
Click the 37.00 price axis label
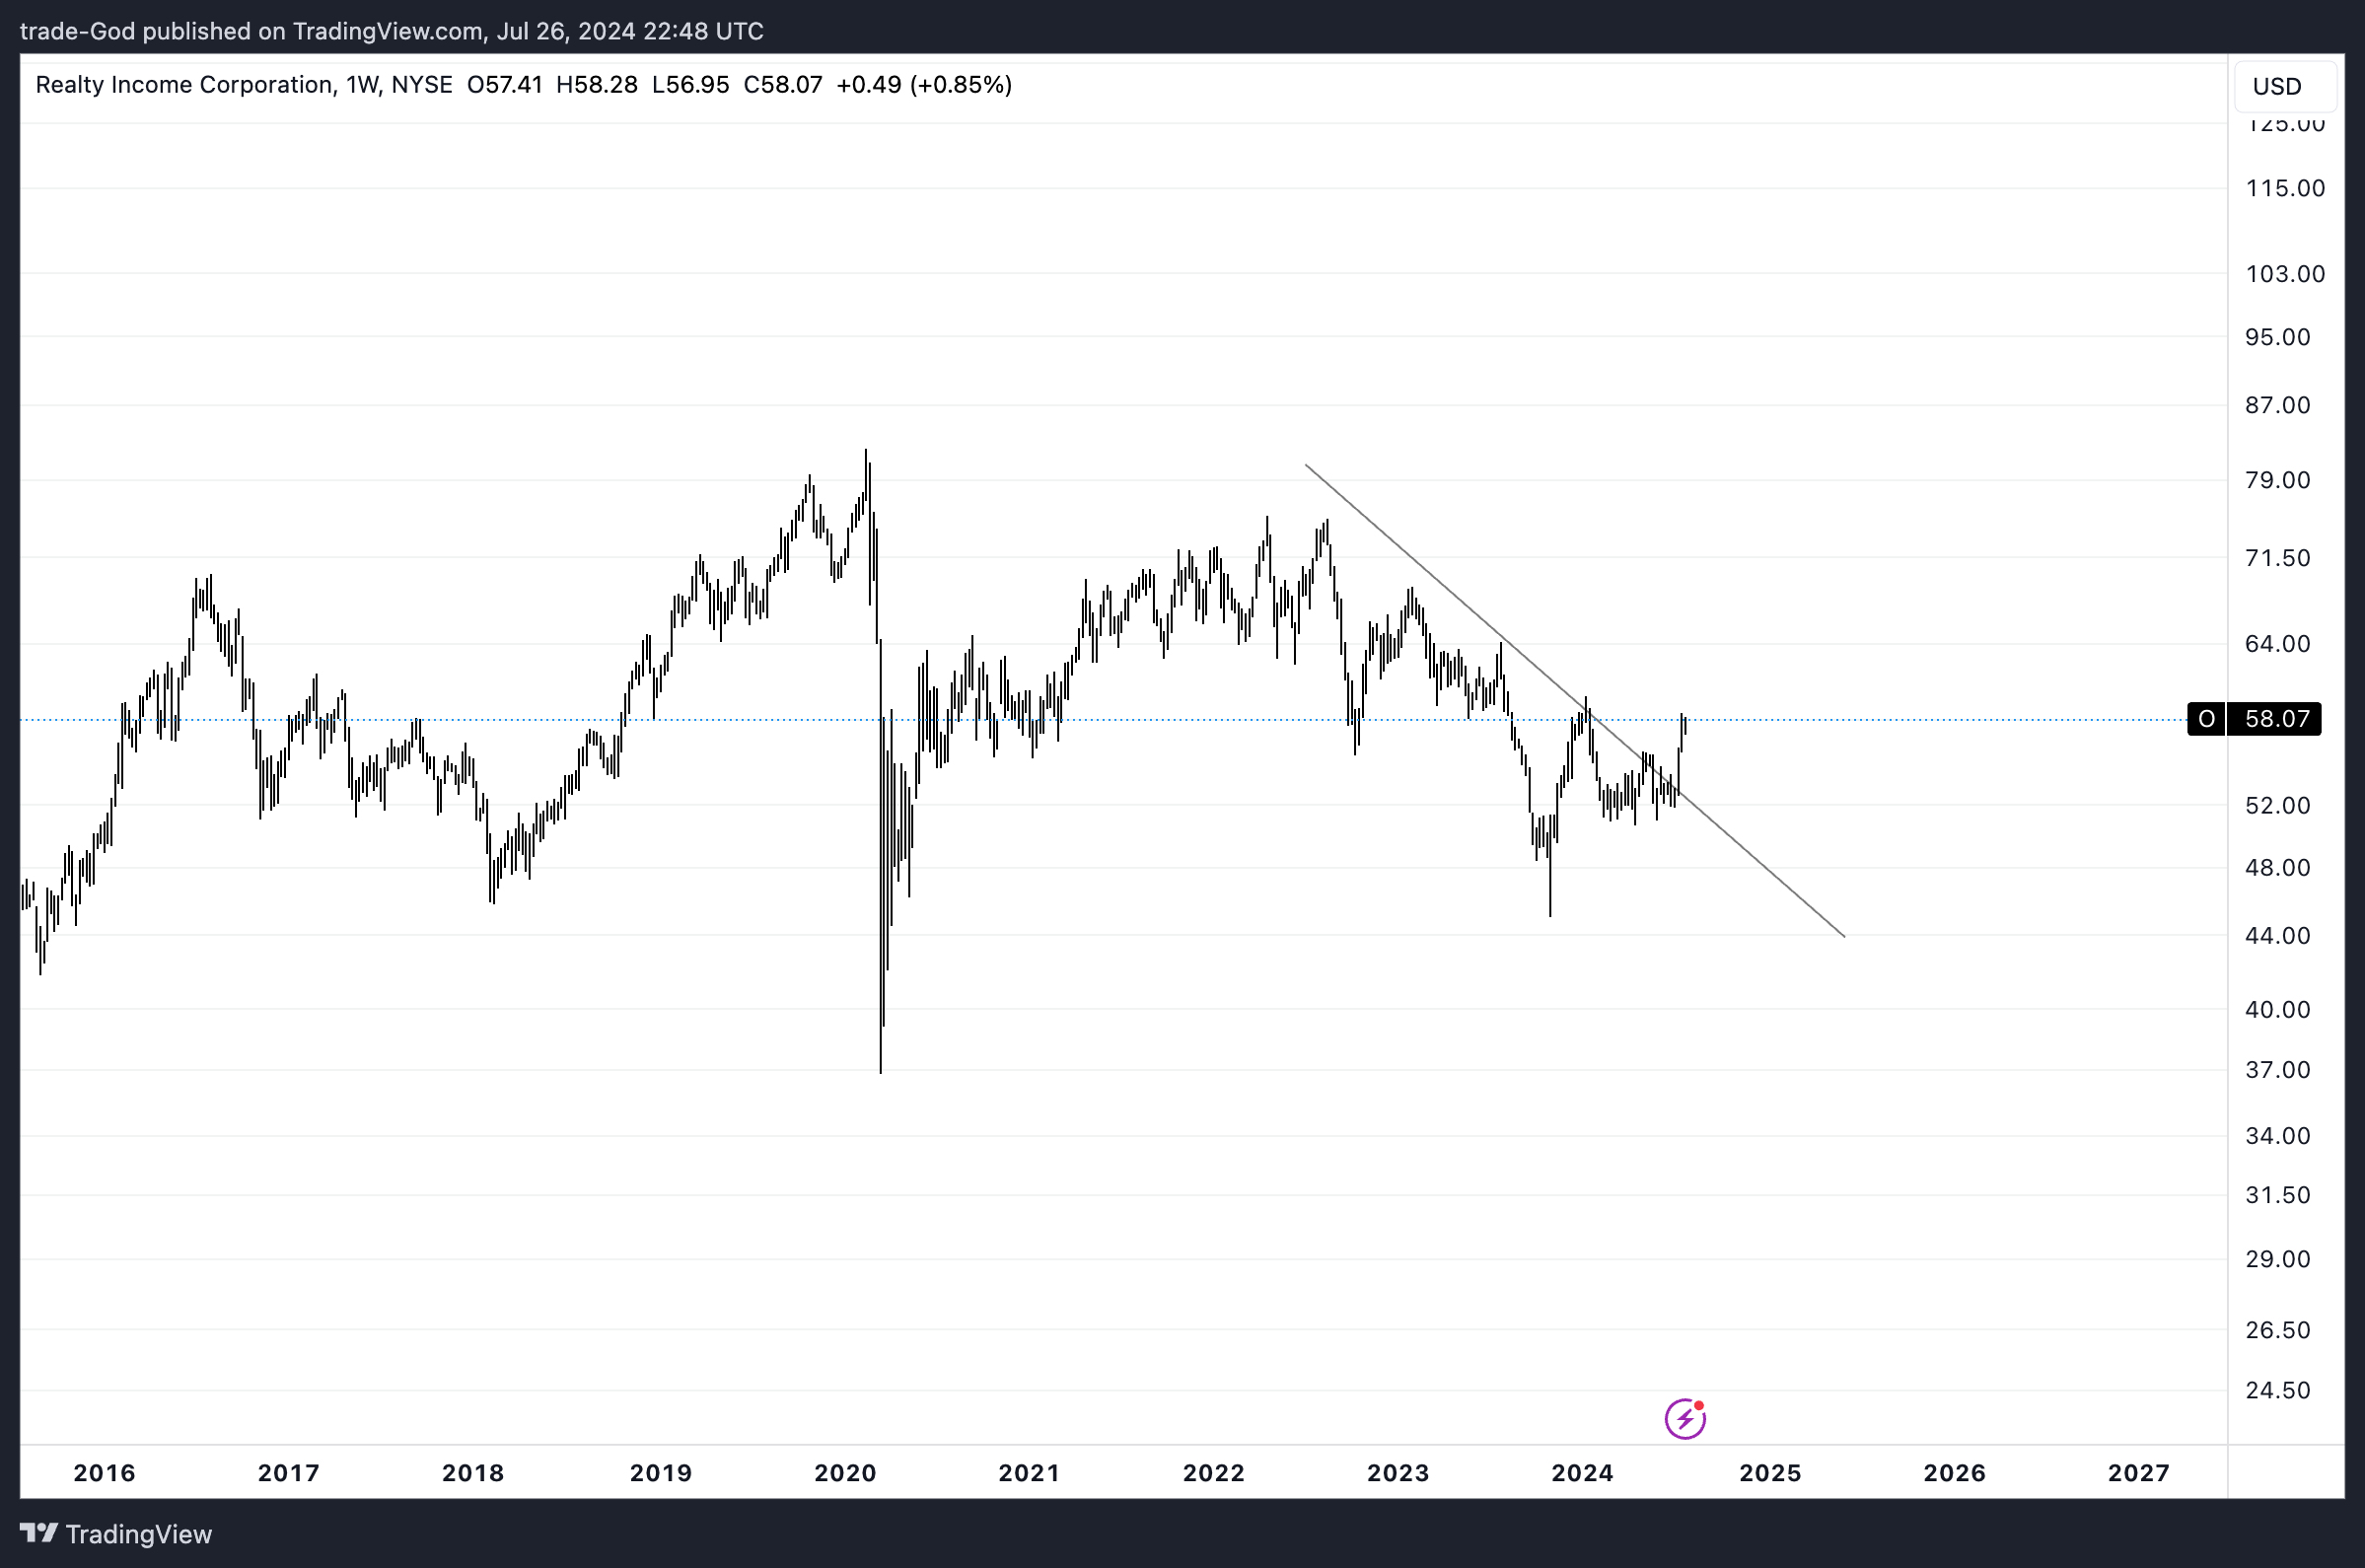[x=2277, y=1070]
